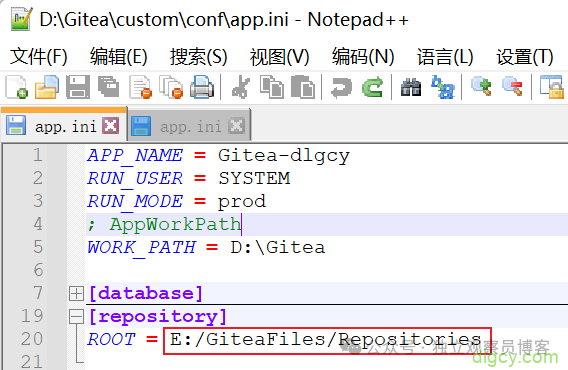This screenshot has width=568, height=370.
Task: Open the 文件(F) menu
Action: [x=38, y=57]
